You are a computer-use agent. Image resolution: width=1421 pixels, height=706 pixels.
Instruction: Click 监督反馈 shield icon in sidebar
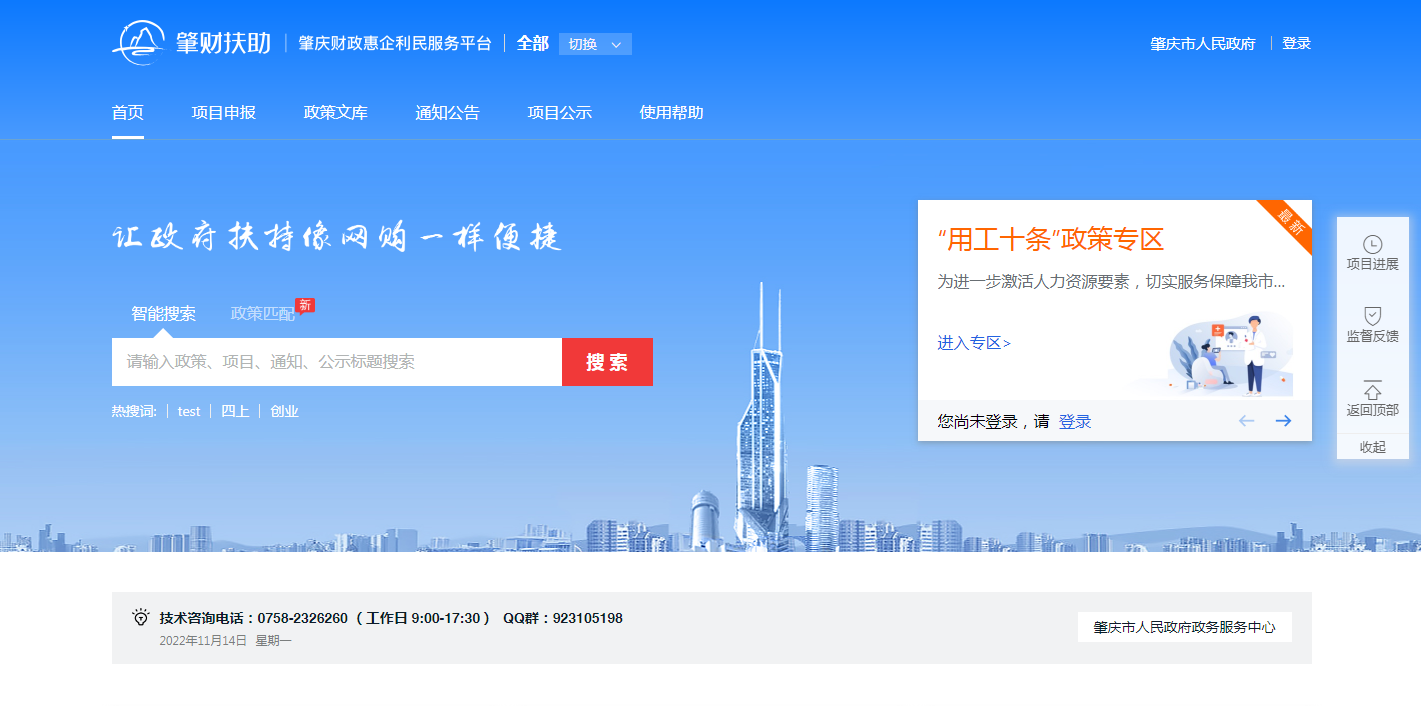tap(1372, 316)
